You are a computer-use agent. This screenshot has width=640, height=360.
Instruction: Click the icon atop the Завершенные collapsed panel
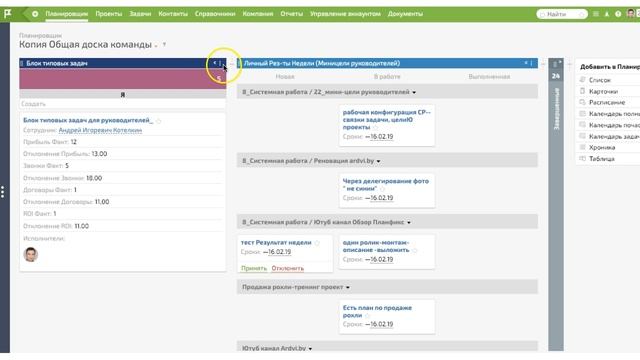pos(556,64)
